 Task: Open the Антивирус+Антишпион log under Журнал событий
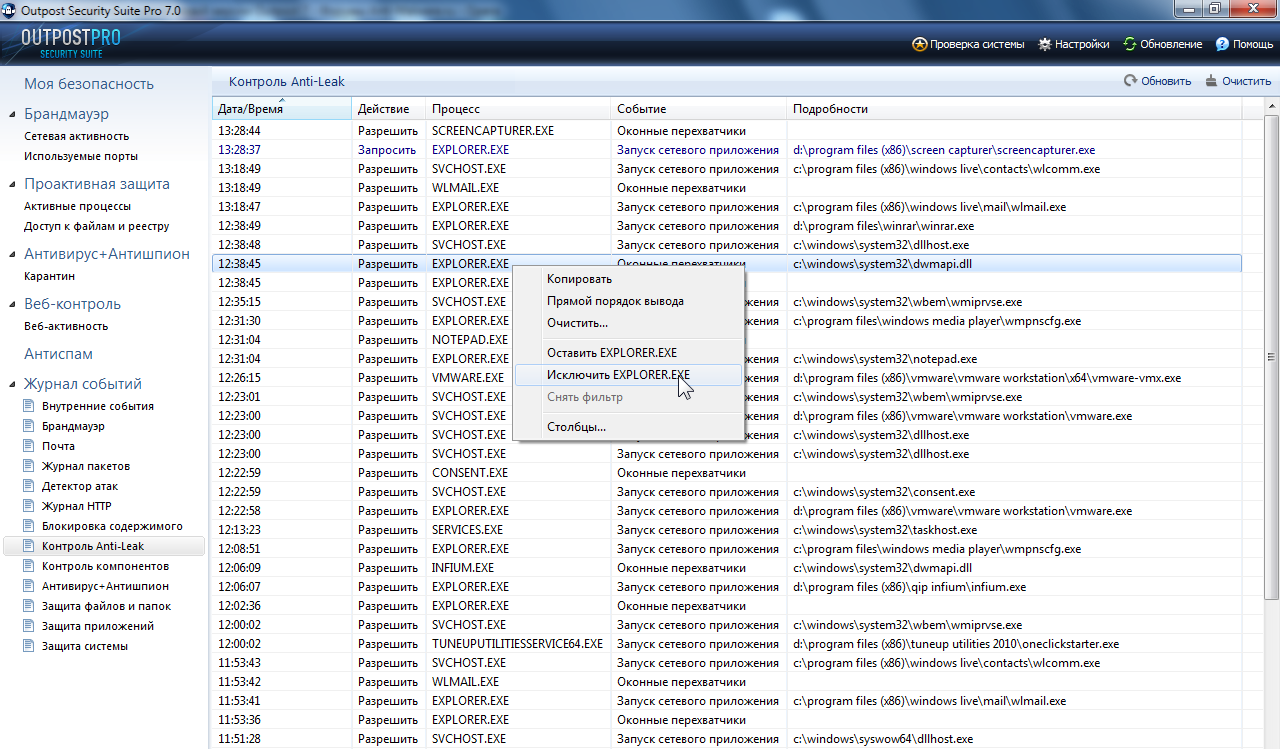pyautogui.click(x=105, y=586)
